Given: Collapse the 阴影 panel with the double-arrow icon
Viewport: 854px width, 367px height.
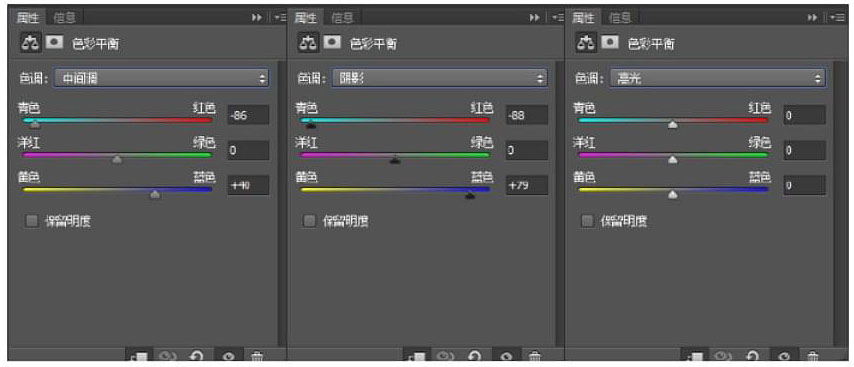Looking at the screenshot, I should (534, 17).
